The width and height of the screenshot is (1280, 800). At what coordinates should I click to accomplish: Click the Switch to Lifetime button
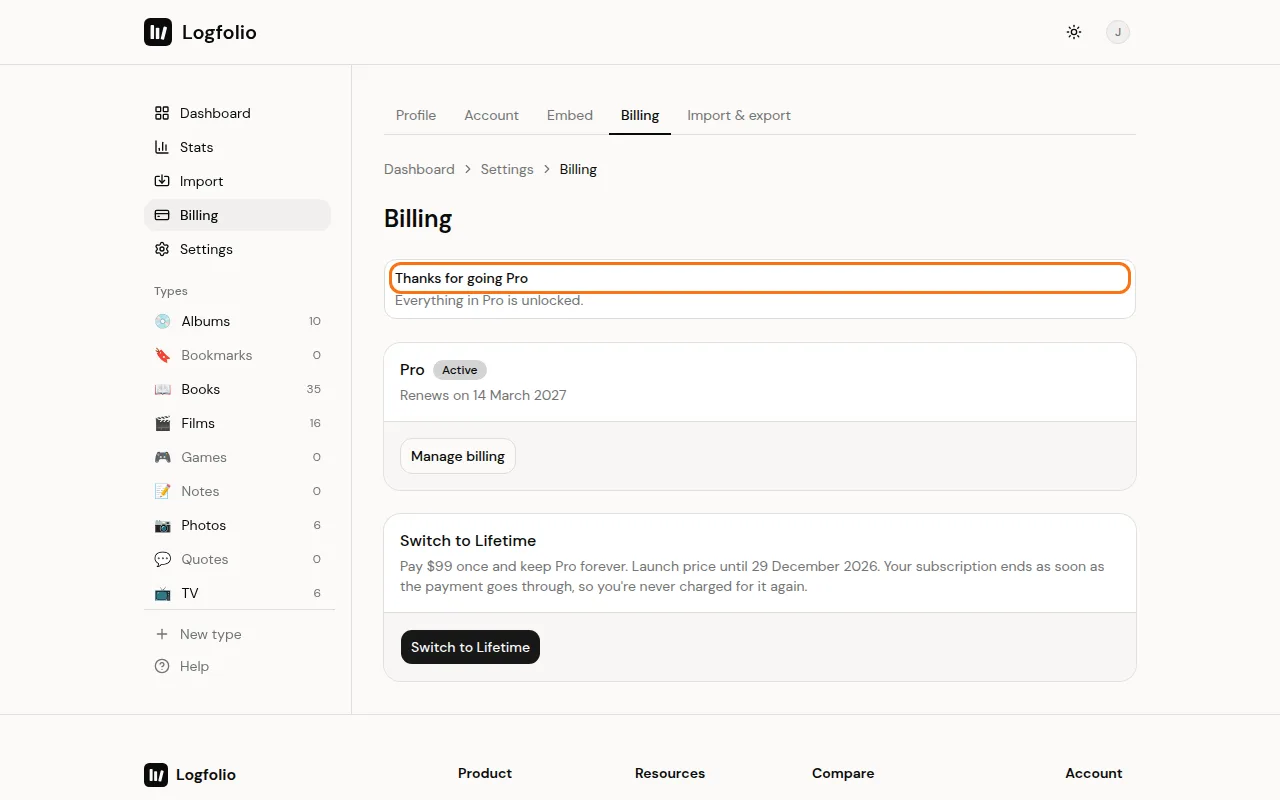470,647
